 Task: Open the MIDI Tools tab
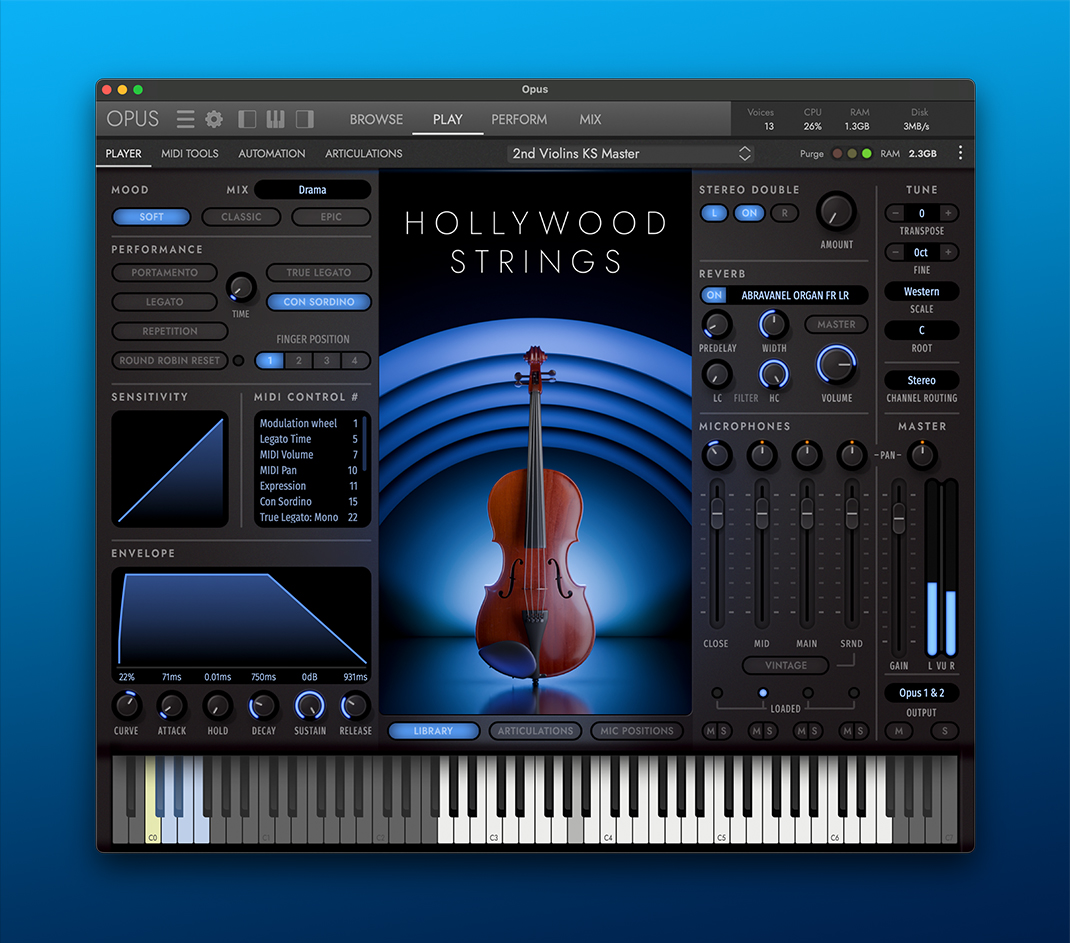190,154
